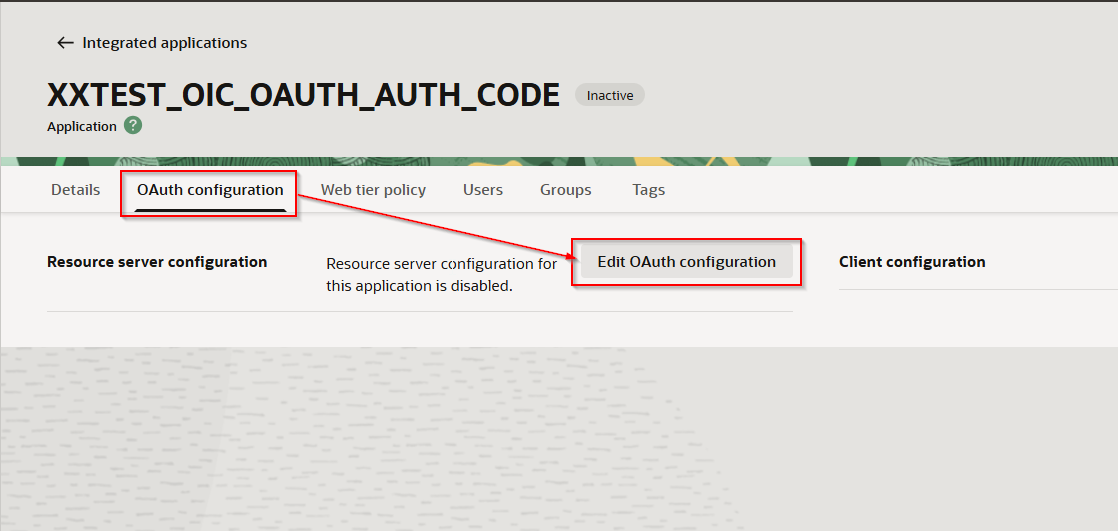Click the XXTEST_OIC_OAUTH_AUTH_CODE application title

pos(303,95)
